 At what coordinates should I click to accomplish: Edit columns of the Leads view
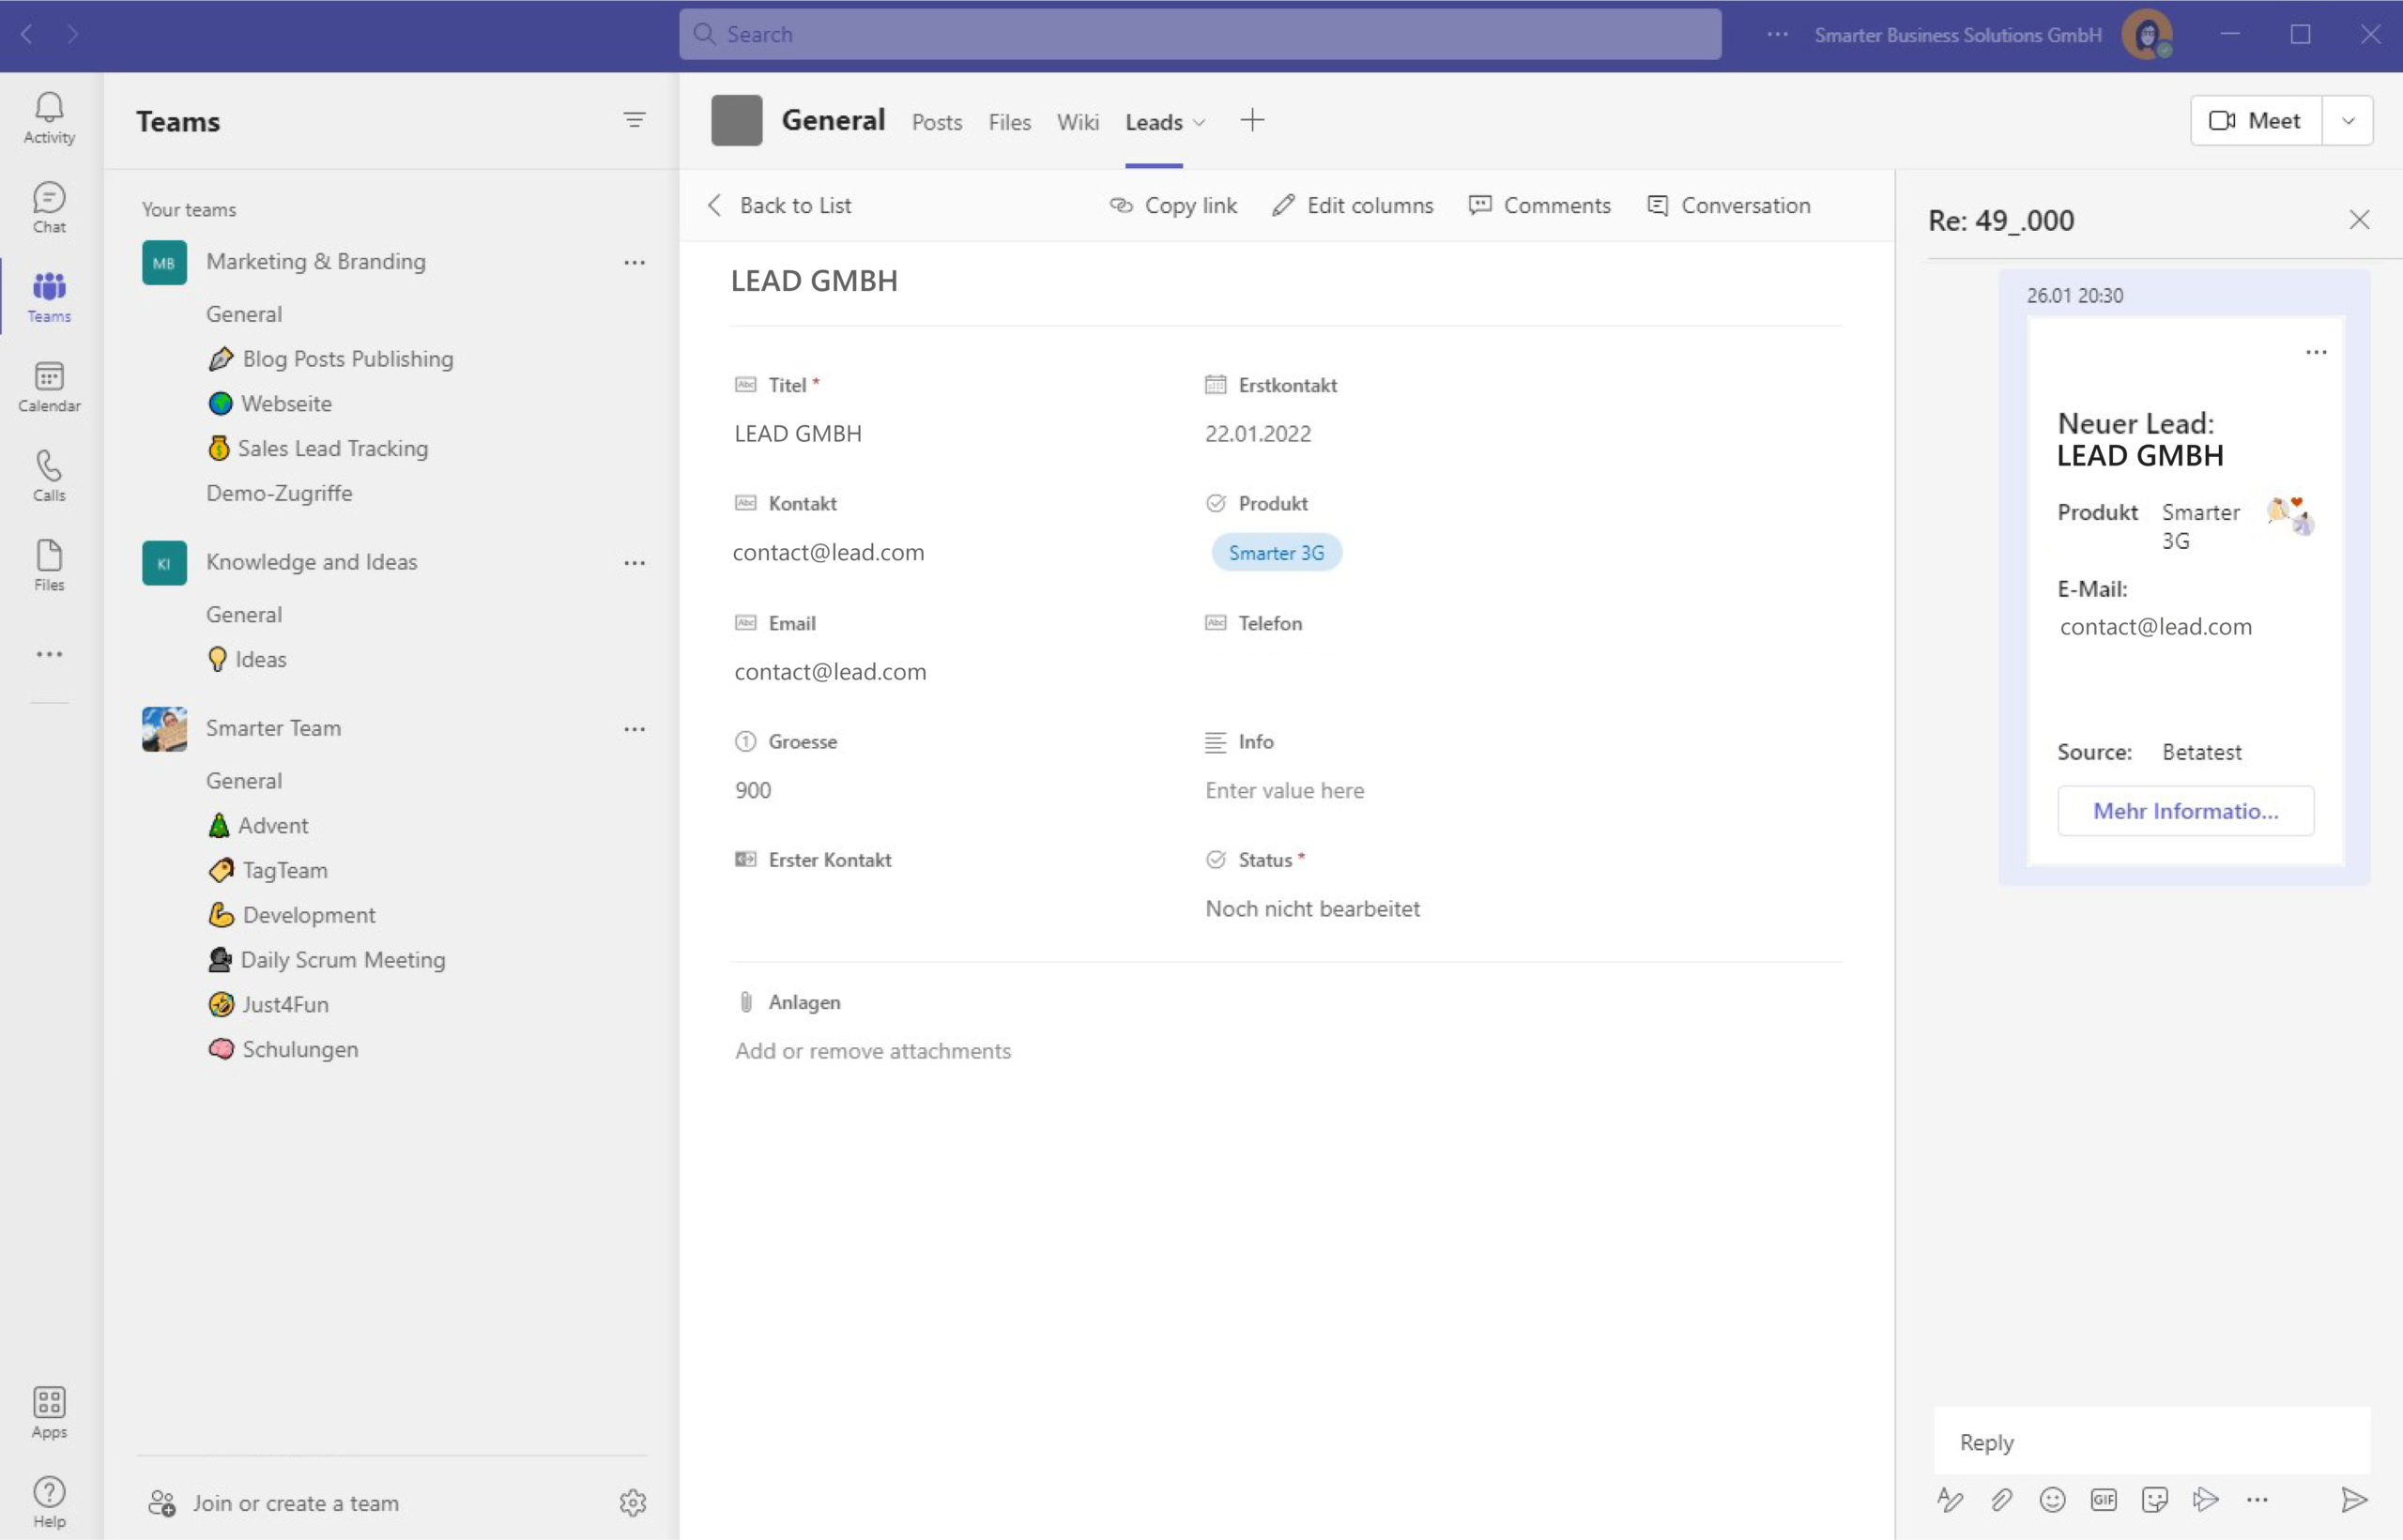(1353, 205)
